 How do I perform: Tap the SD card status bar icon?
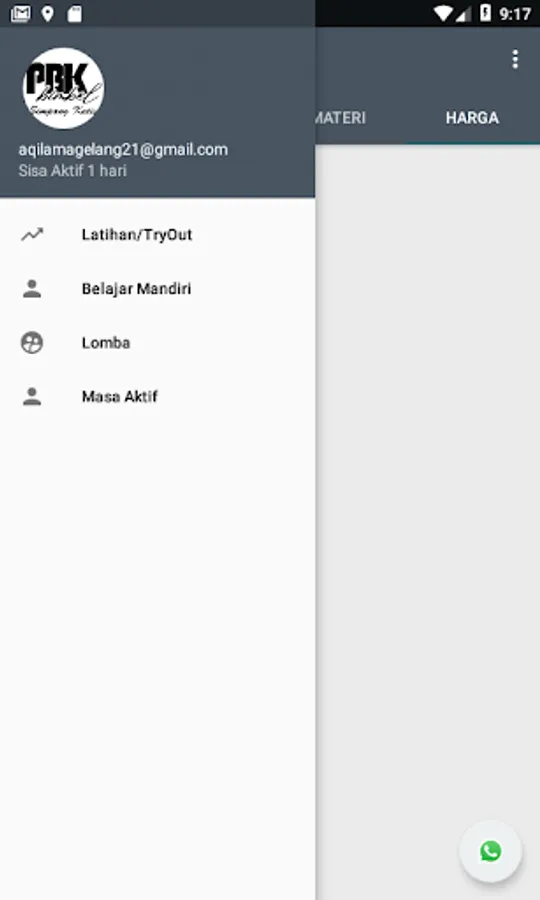click(x=75, y=14)
